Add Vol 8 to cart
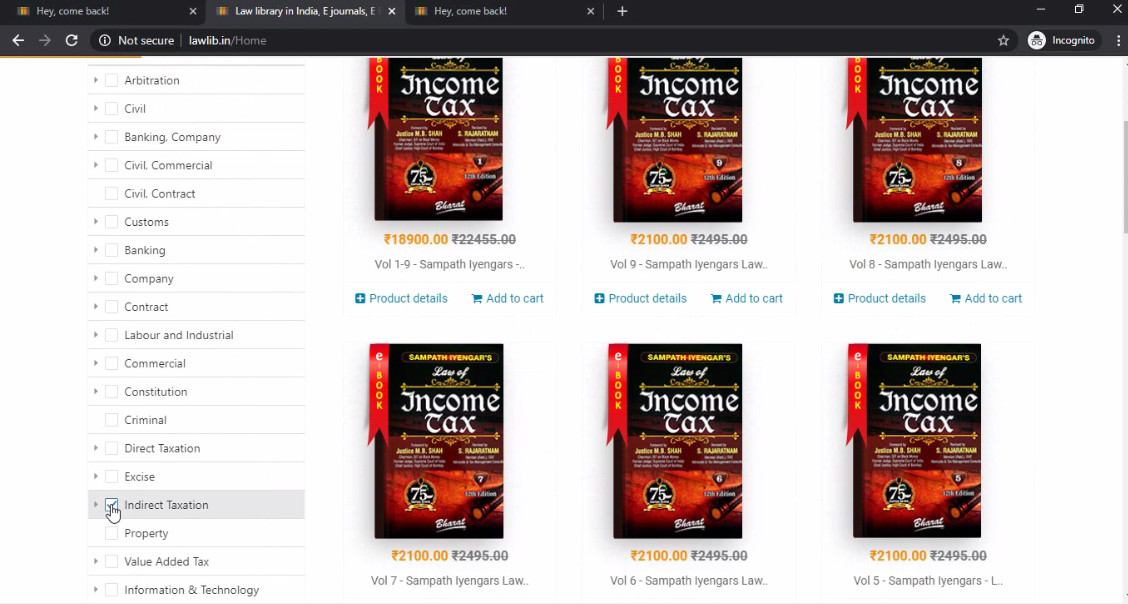 [x=986, y=298]
